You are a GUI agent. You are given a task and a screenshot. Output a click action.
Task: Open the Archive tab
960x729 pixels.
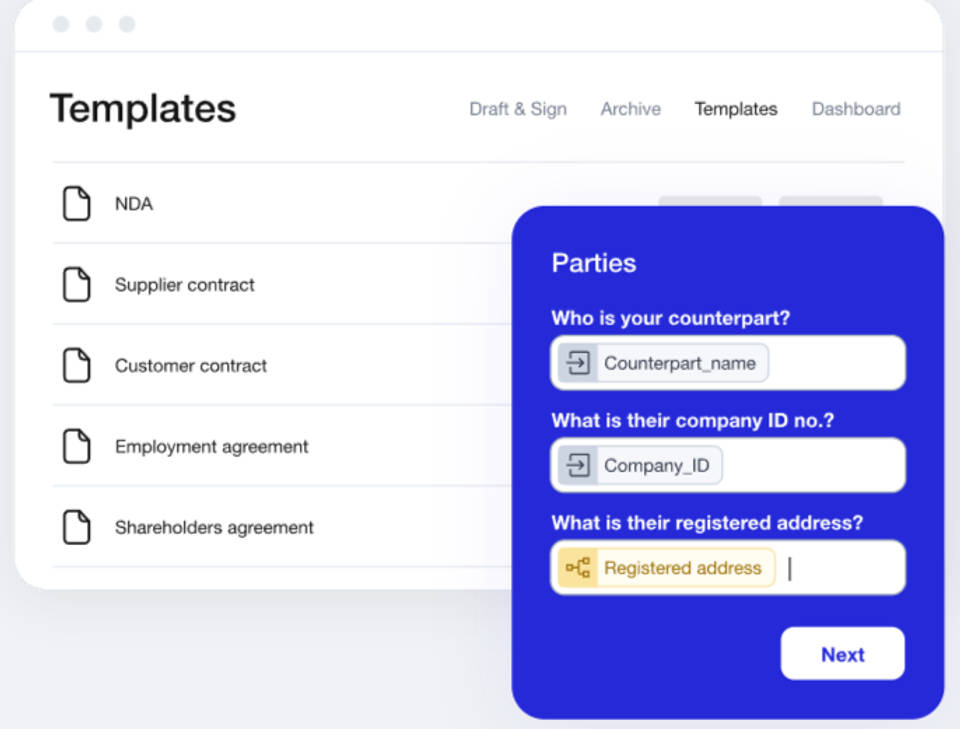click(x=630, y=109)
